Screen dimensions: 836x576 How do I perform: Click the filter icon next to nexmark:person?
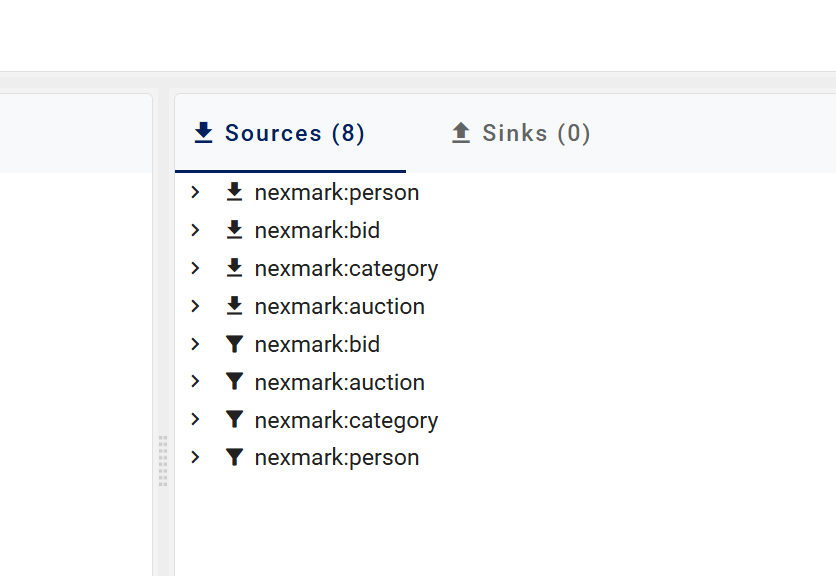[235, 458]
